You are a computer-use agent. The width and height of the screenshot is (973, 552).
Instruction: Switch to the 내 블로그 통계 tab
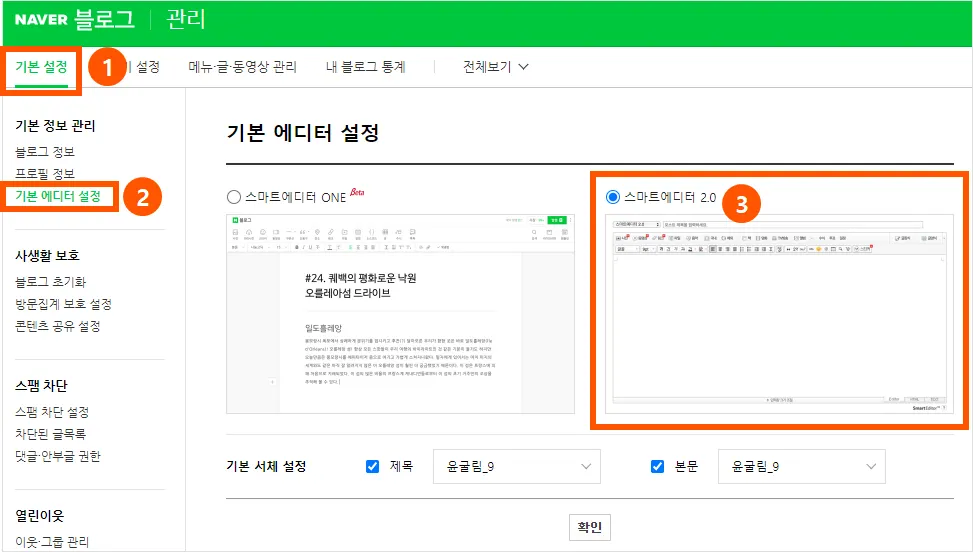[365, 67]
